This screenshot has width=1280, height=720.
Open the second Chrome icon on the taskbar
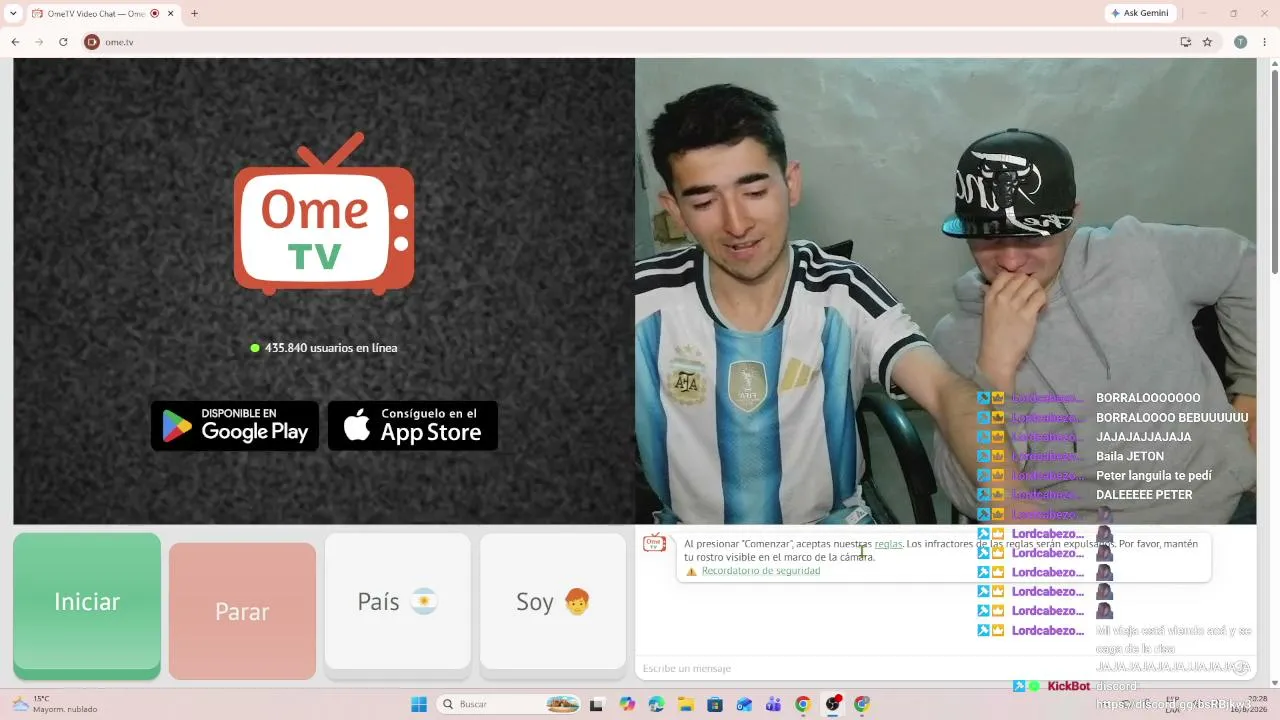(x=862, y=704)
